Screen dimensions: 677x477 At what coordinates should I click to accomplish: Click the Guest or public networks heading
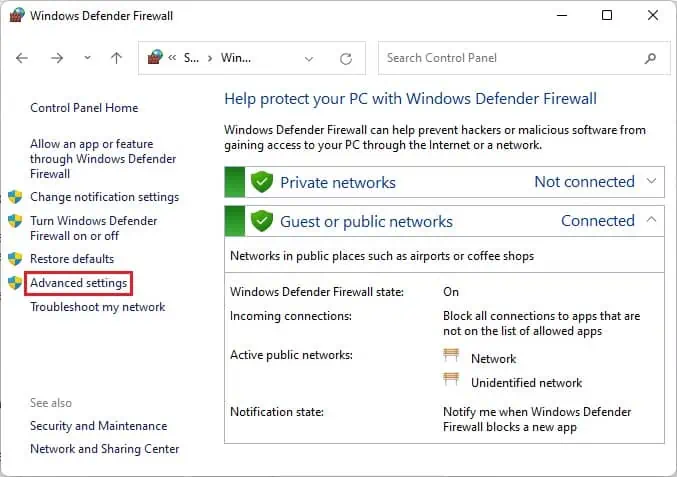point(366,221)
